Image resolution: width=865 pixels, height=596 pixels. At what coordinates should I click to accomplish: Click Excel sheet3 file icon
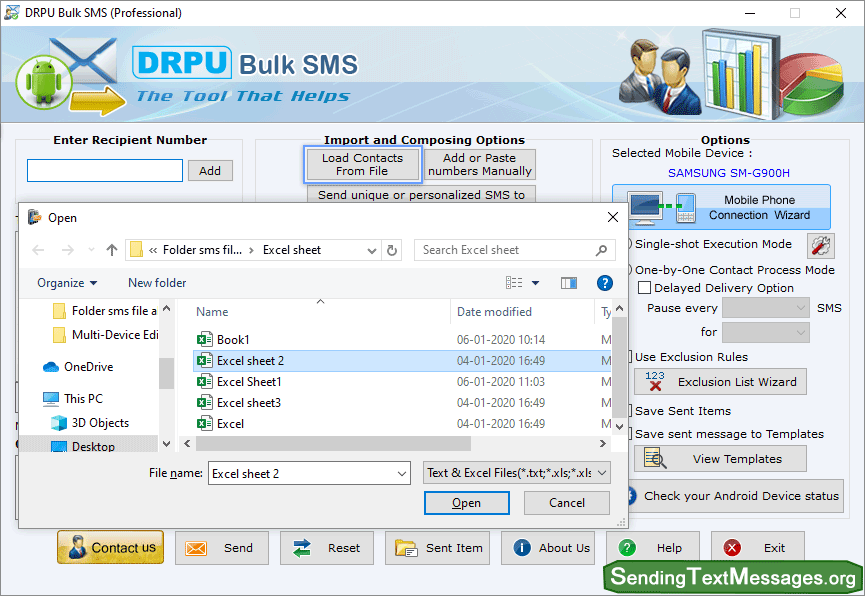click(x=205, y=402)
